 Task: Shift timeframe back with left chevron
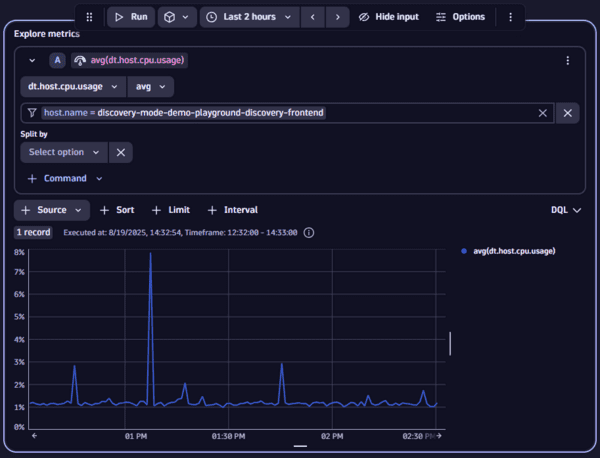pos(313,17)
